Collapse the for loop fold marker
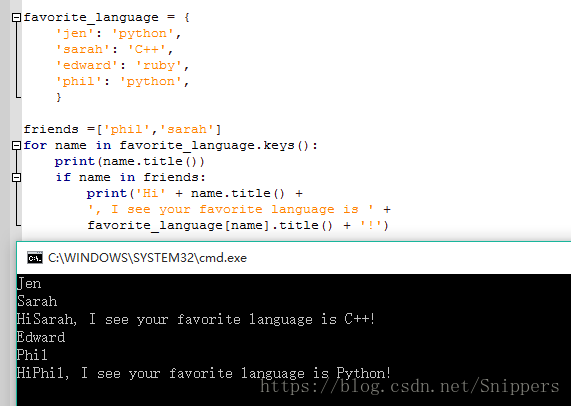 (x=16, y=146)
